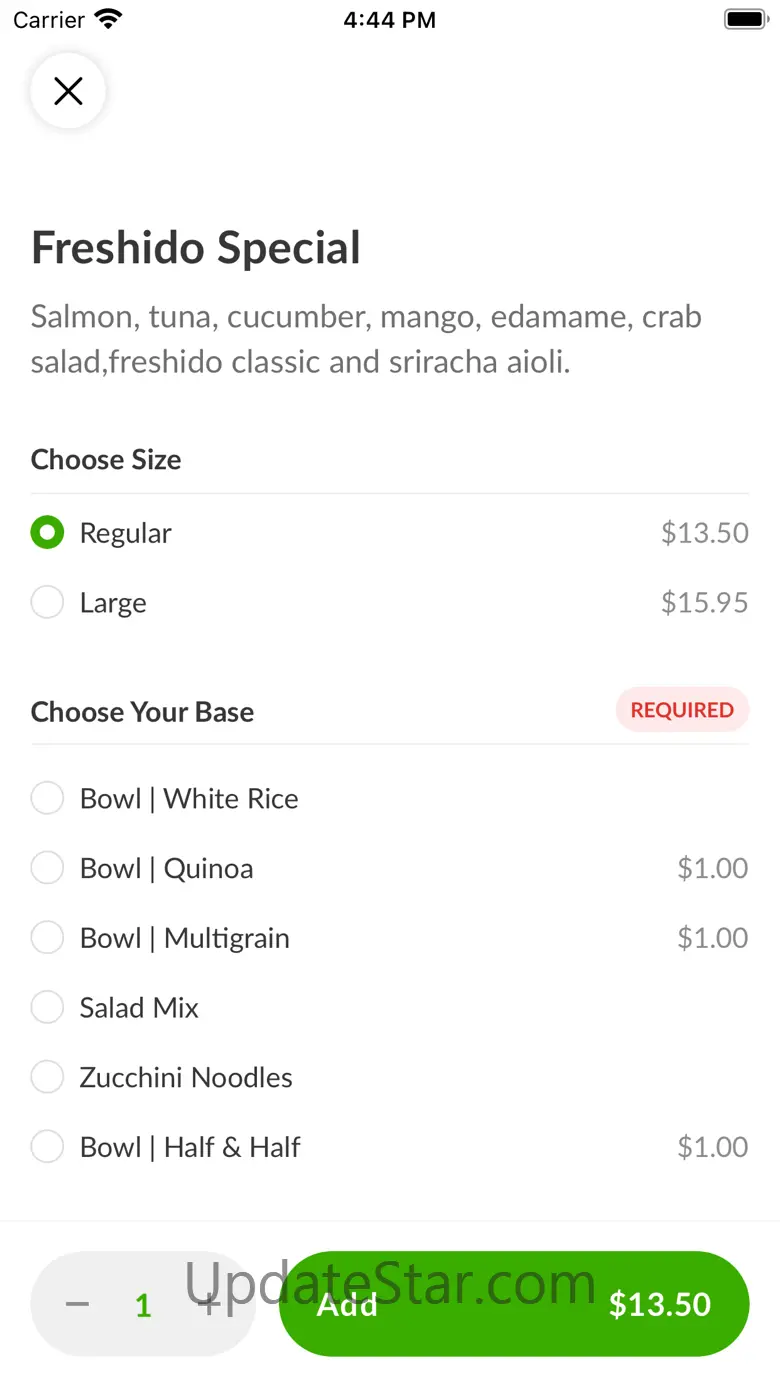The width and height of the screenshot is (780, 1387).
Task: Tap the minus quantity icon
Action: point(77,1304)
